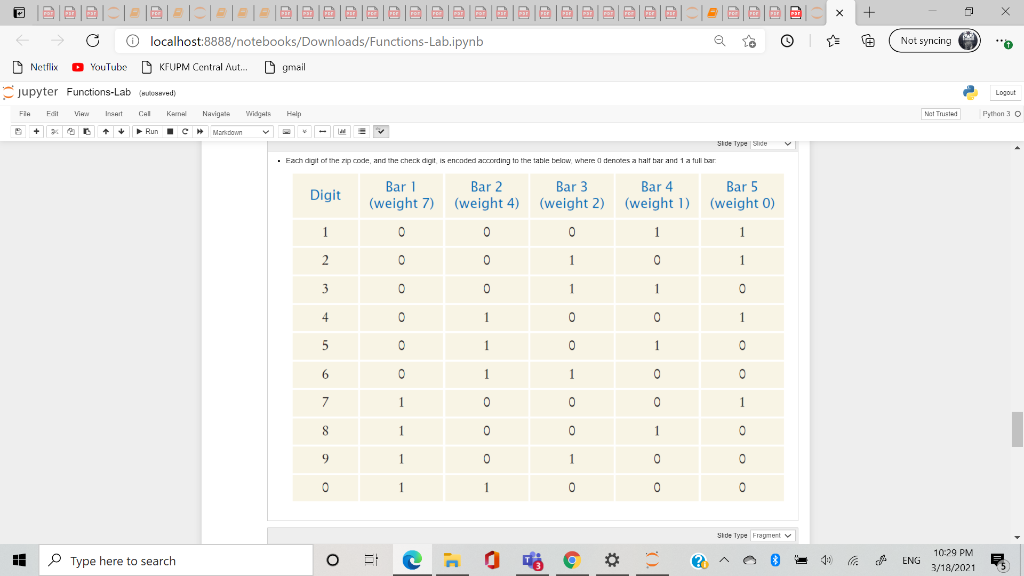Open browser Settings and more menu
1024x576 pixels.
1003,41
